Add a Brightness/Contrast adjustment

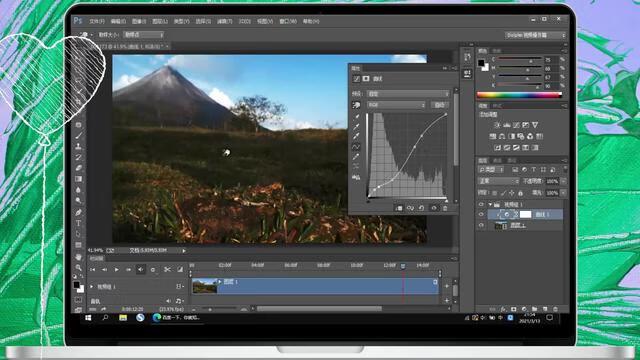(x=497, y=125)
